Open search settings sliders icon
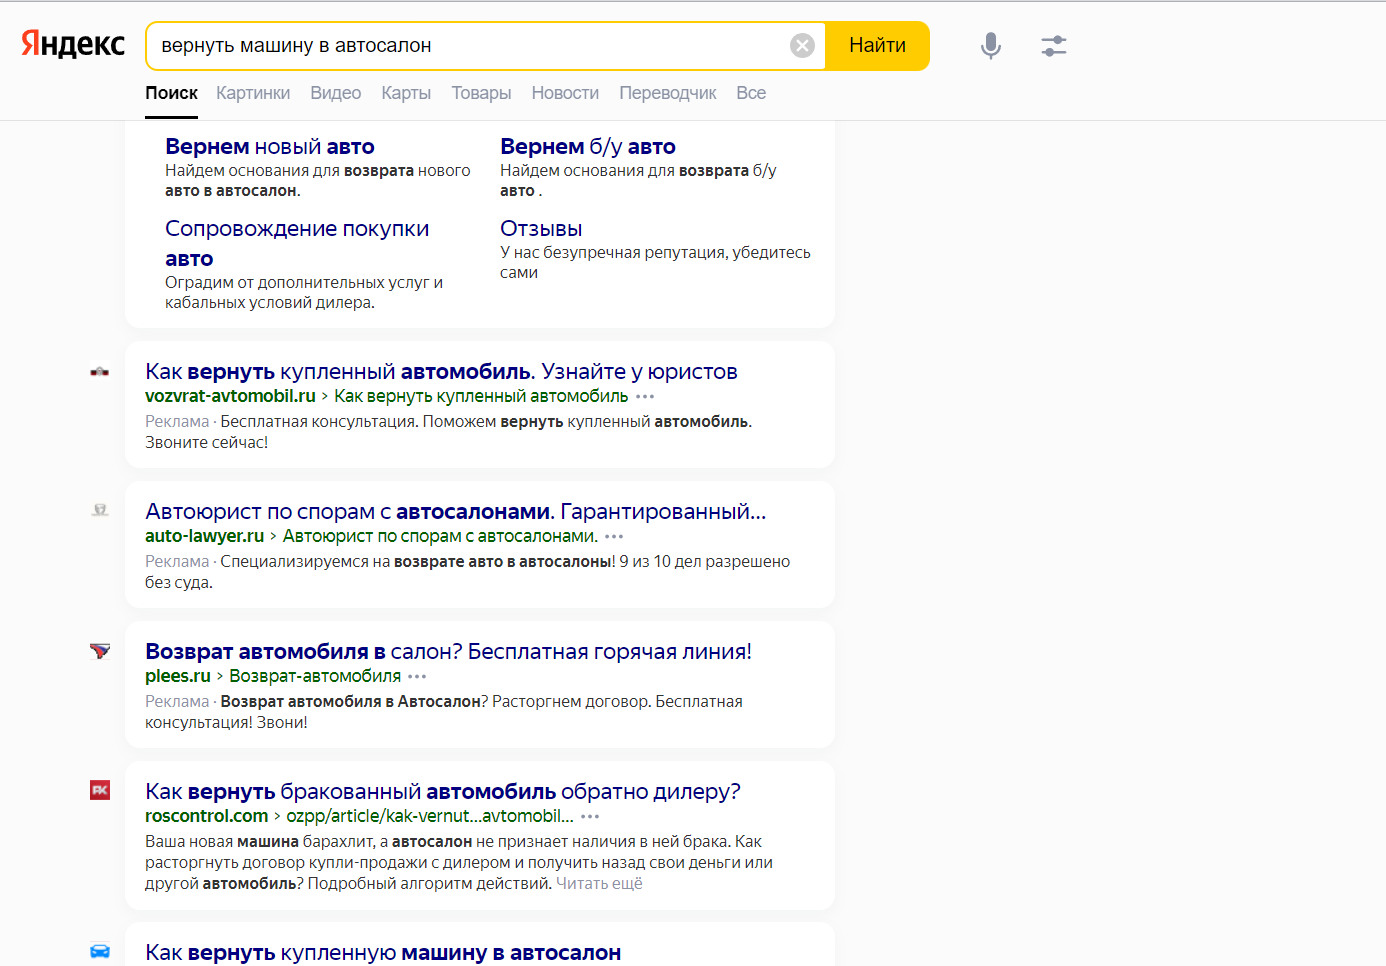Image resolution: width=1386 pixels, height=966 pixels. (x=1054, y=46)
